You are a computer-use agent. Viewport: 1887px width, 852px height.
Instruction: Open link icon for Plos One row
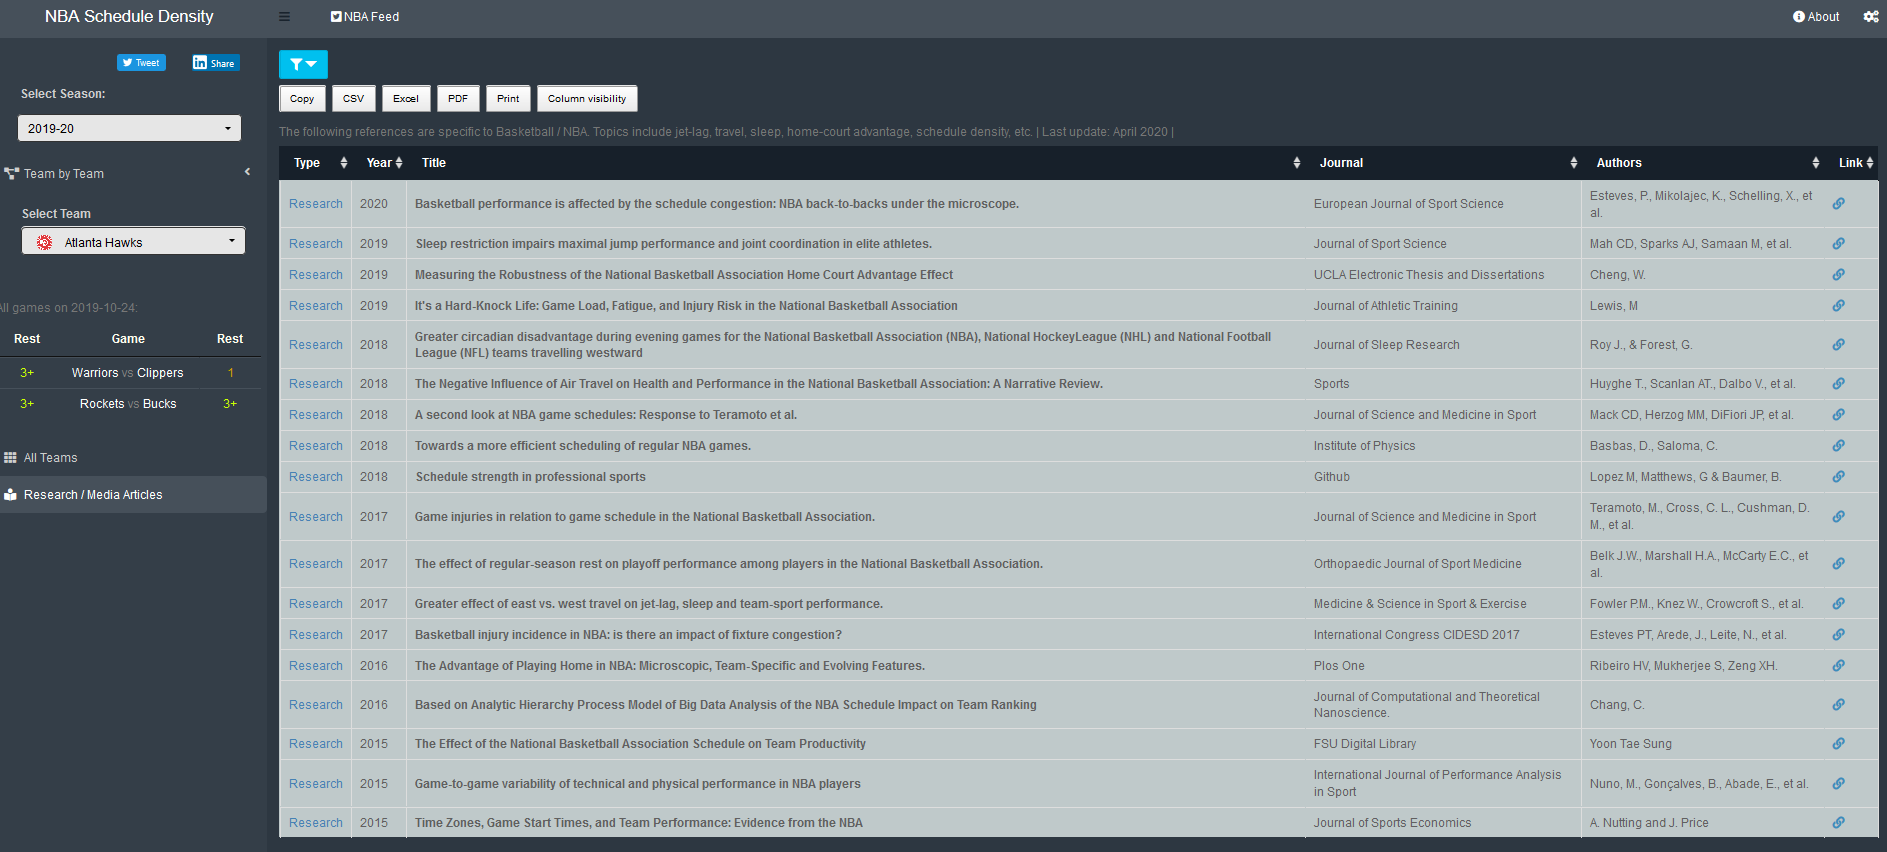click(1838, 666)
